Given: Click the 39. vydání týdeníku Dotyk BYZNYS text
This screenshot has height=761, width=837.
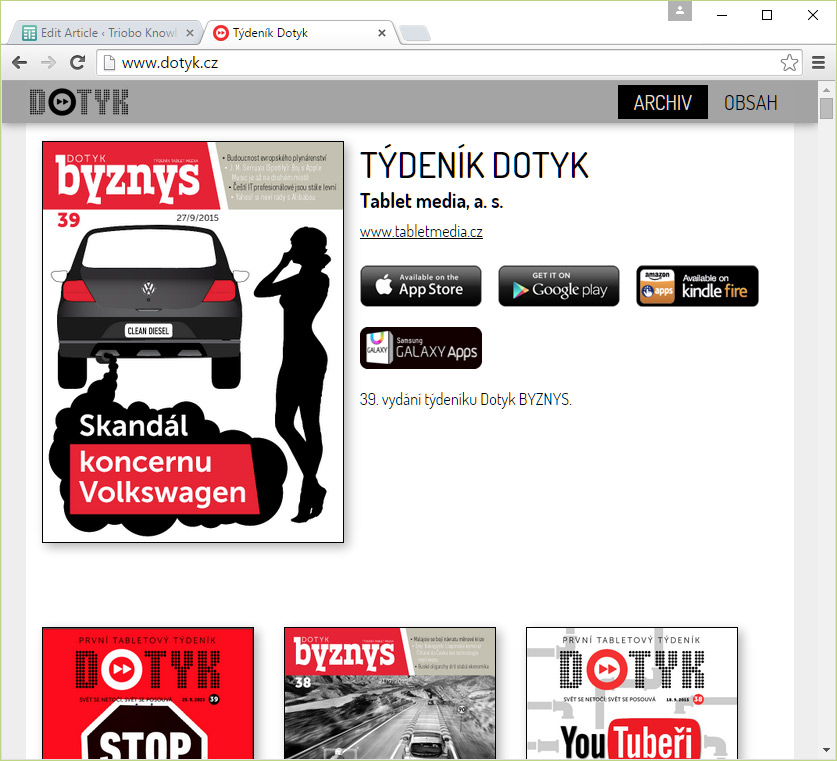Looking at the screenshot, I should point(465,399).
